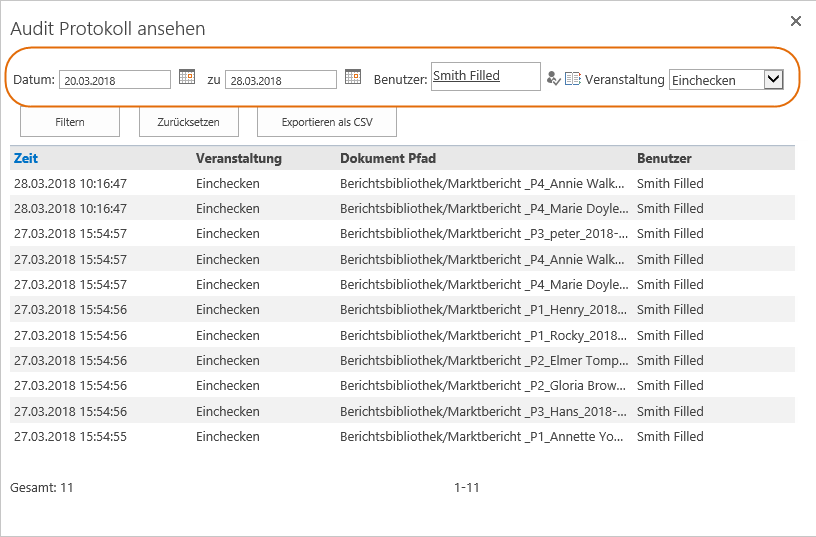Image resolution: width=816 pixels, height=537 pixels.
Task: Click the check names icon
Action: tap(553, 79)
